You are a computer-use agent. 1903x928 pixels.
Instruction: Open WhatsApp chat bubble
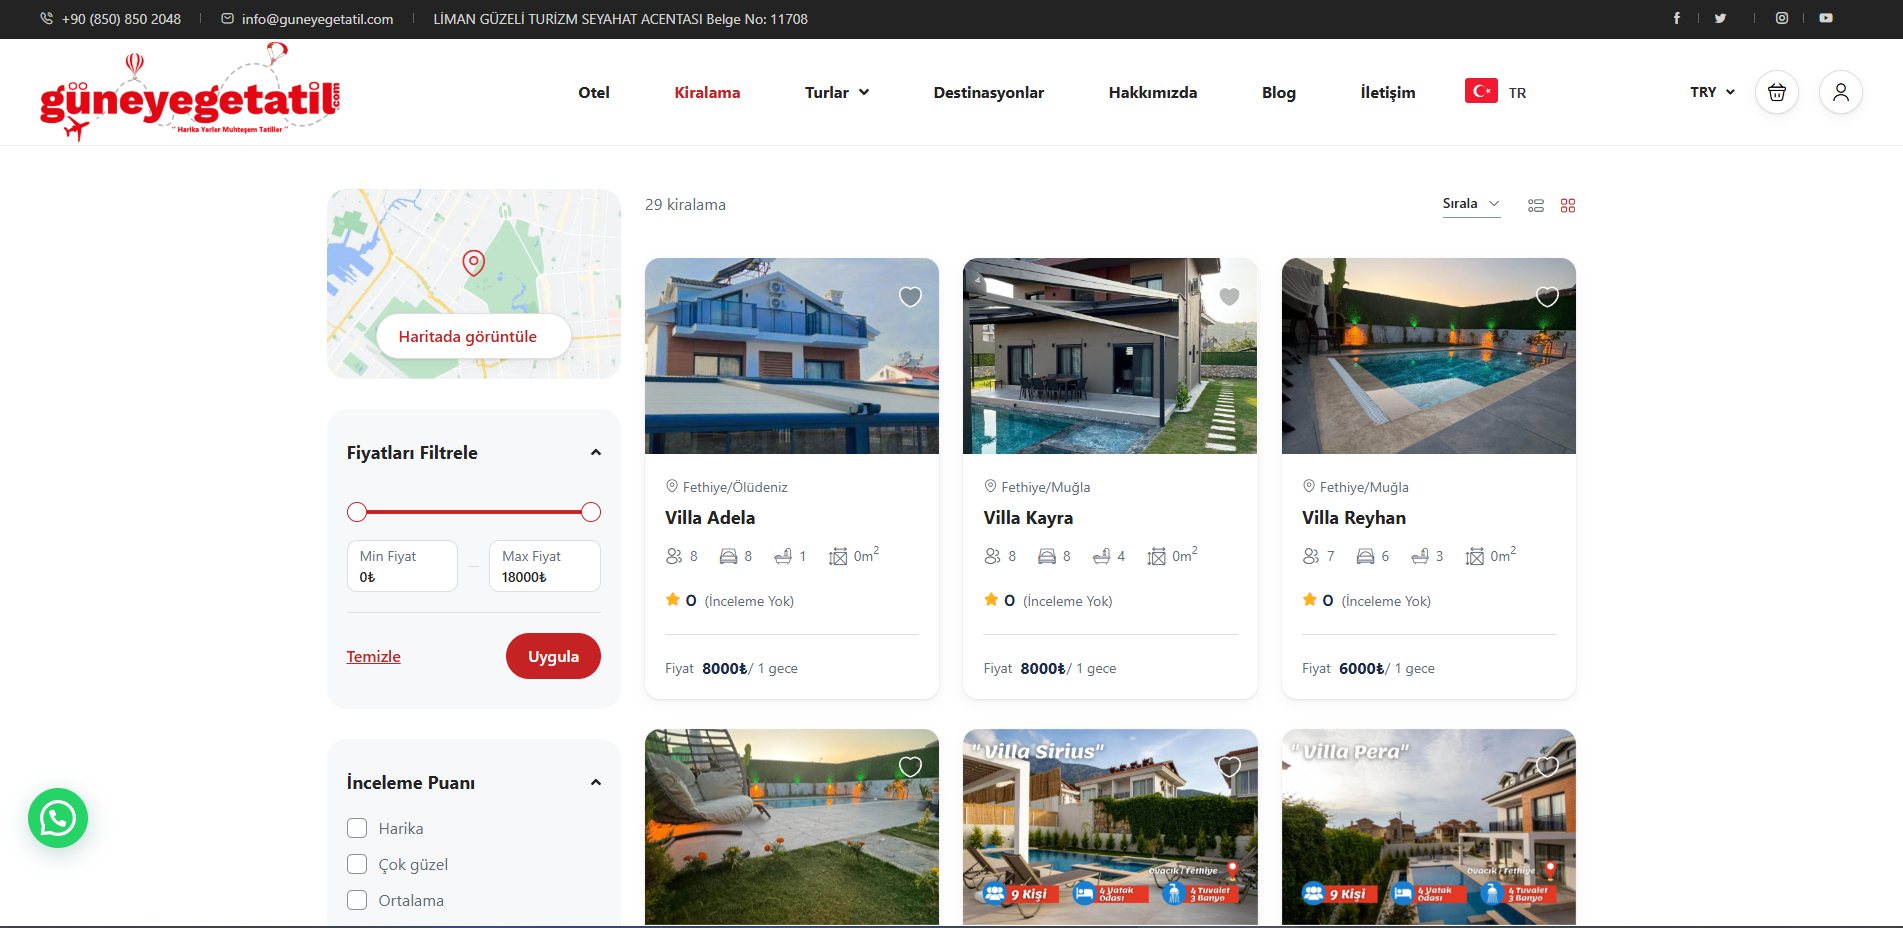pos(58,818)
